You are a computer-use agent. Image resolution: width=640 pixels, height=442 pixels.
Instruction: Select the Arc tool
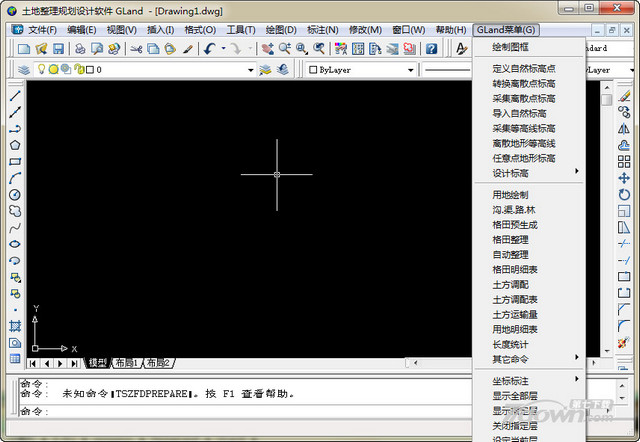tap(15, 178)
